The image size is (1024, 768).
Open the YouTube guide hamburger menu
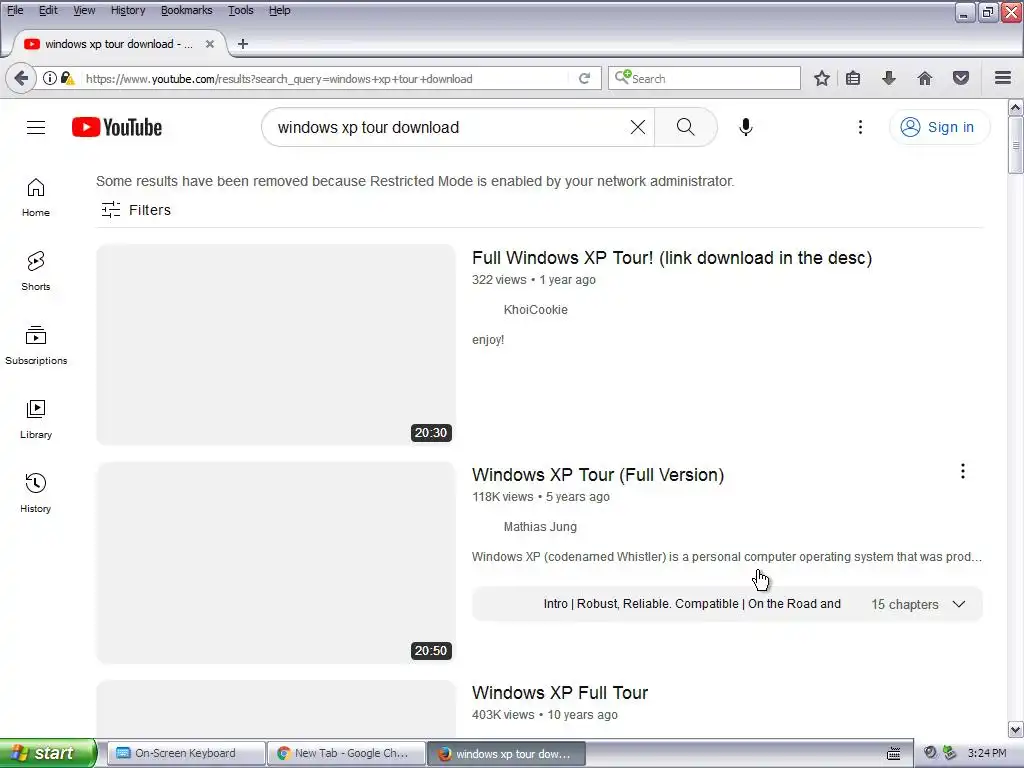click(x=36, y=127)
